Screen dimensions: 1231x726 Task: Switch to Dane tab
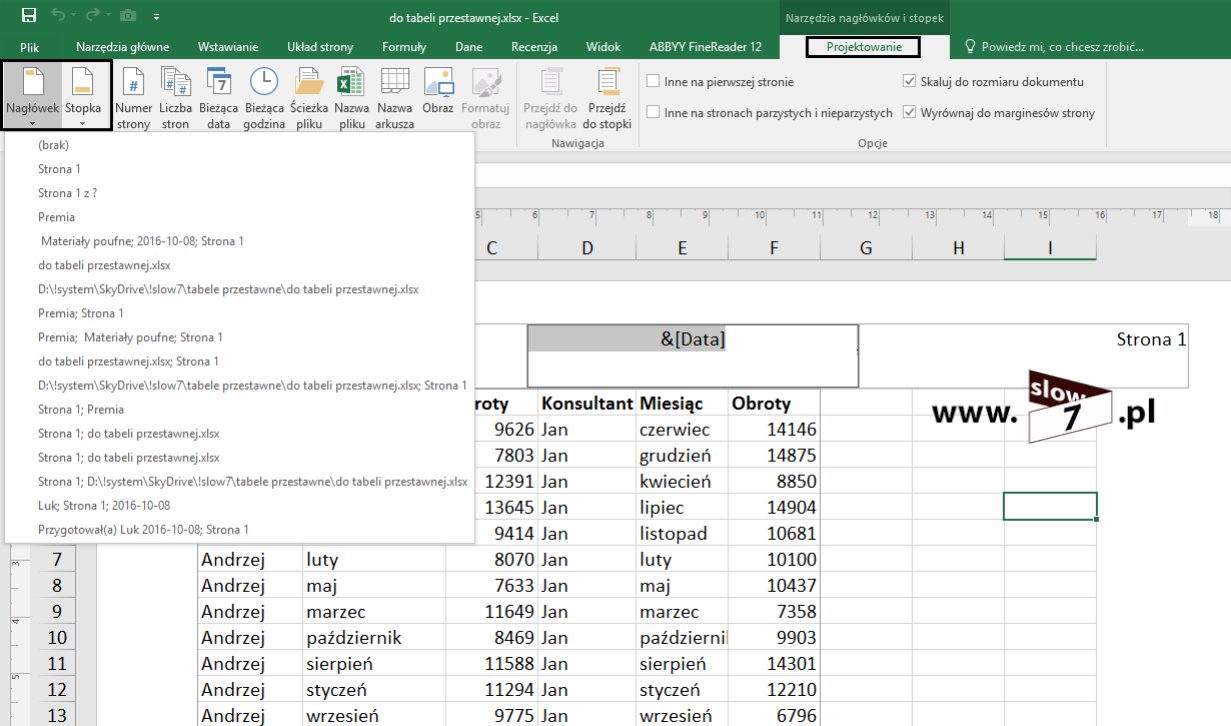469,47
